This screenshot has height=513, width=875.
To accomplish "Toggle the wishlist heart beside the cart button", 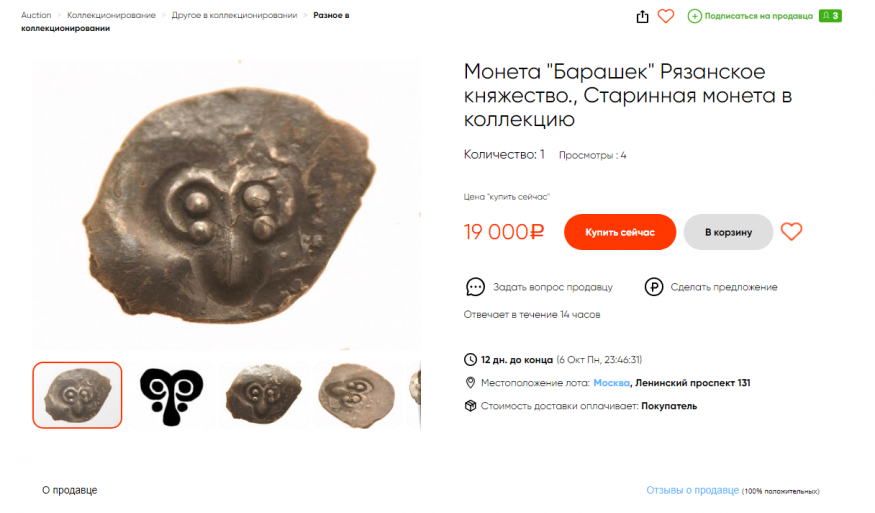I will coord(791,232).
